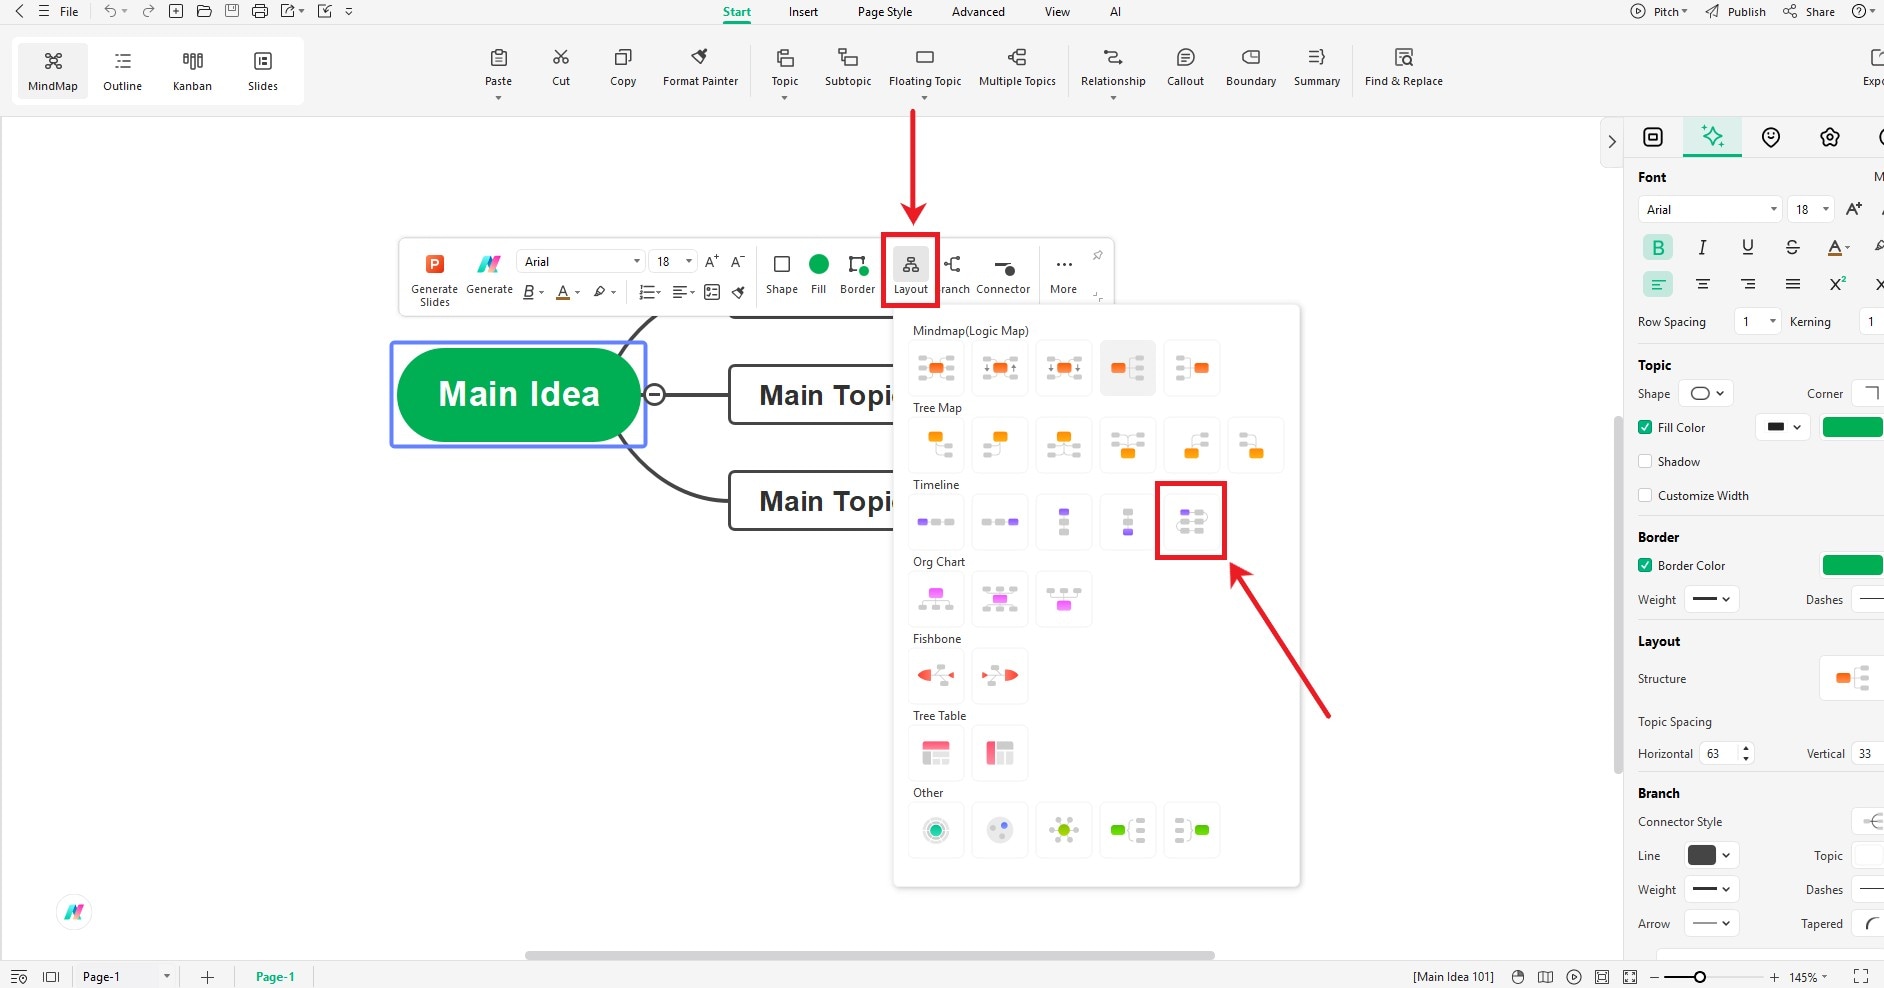Open the AI style panel tab
The height and width of the screenshot is (988, 1884).
1712,137
